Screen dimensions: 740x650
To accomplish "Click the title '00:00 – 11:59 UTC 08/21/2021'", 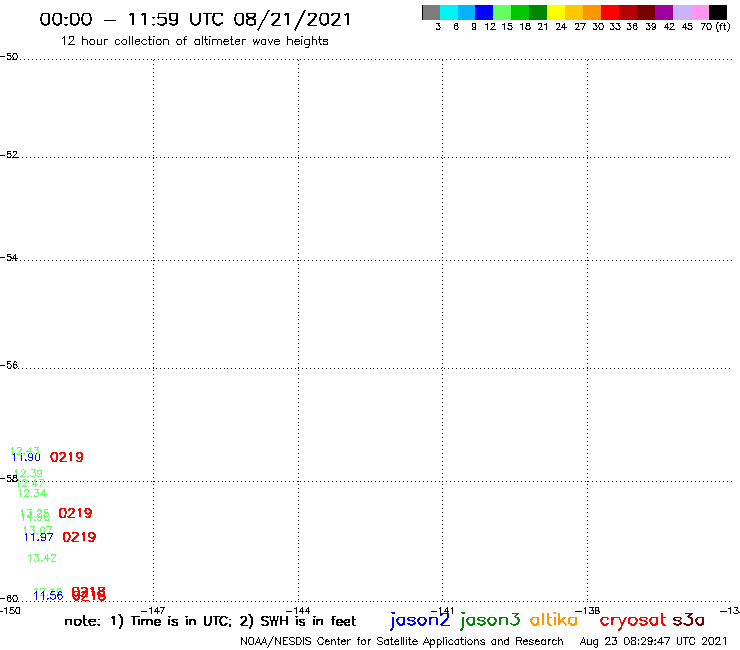I will (x=195, y=19).
